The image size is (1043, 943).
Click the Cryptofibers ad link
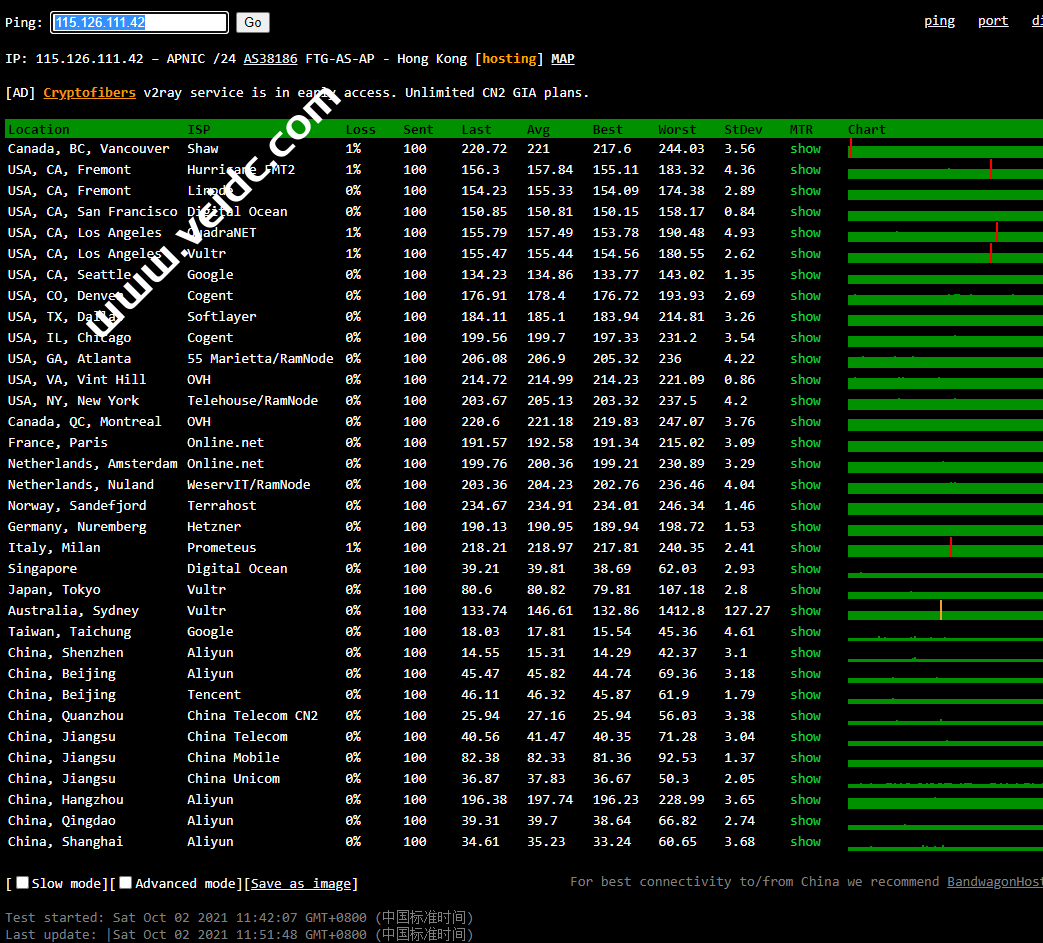pos(89,93)
